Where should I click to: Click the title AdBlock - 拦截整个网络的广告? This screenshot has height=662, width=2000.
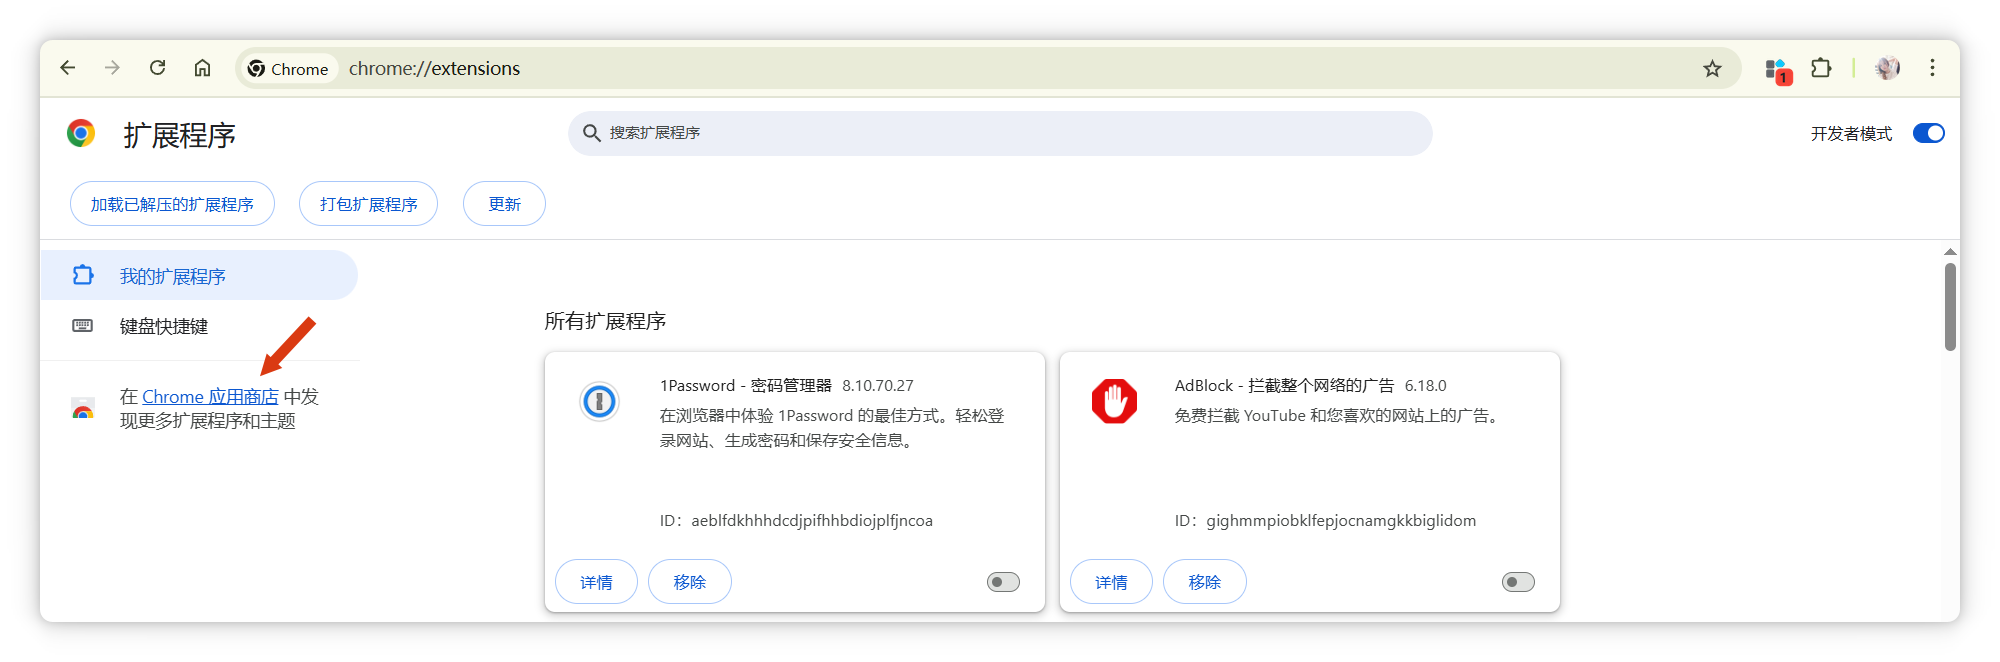coord(1284,385)
